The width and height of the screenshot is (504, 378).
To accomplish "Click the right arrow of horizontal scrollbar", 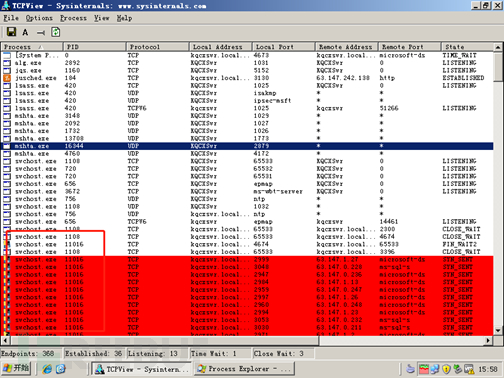I will (x=488, y=340).
